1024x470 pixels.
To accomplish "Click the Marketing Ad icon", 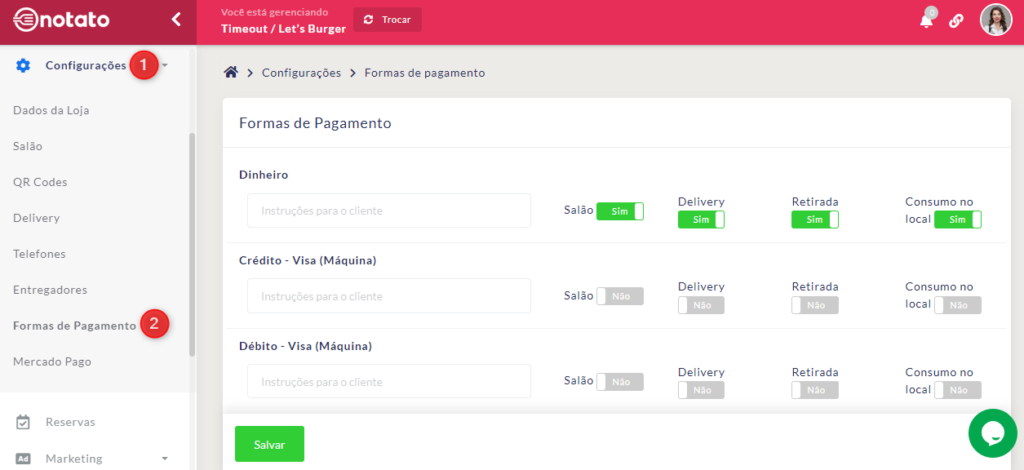I will [x=23, y=458].
